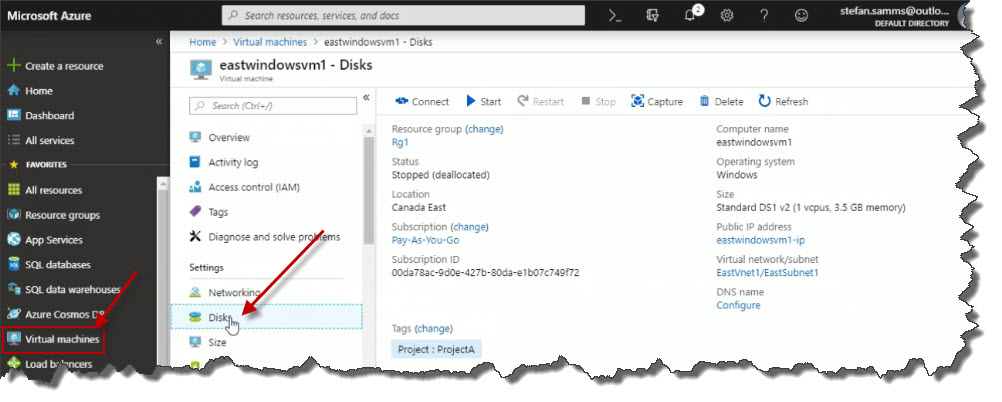Open the Cloud Shell icon
Screen dimensions: 1002x402
[x=615, y=16]
